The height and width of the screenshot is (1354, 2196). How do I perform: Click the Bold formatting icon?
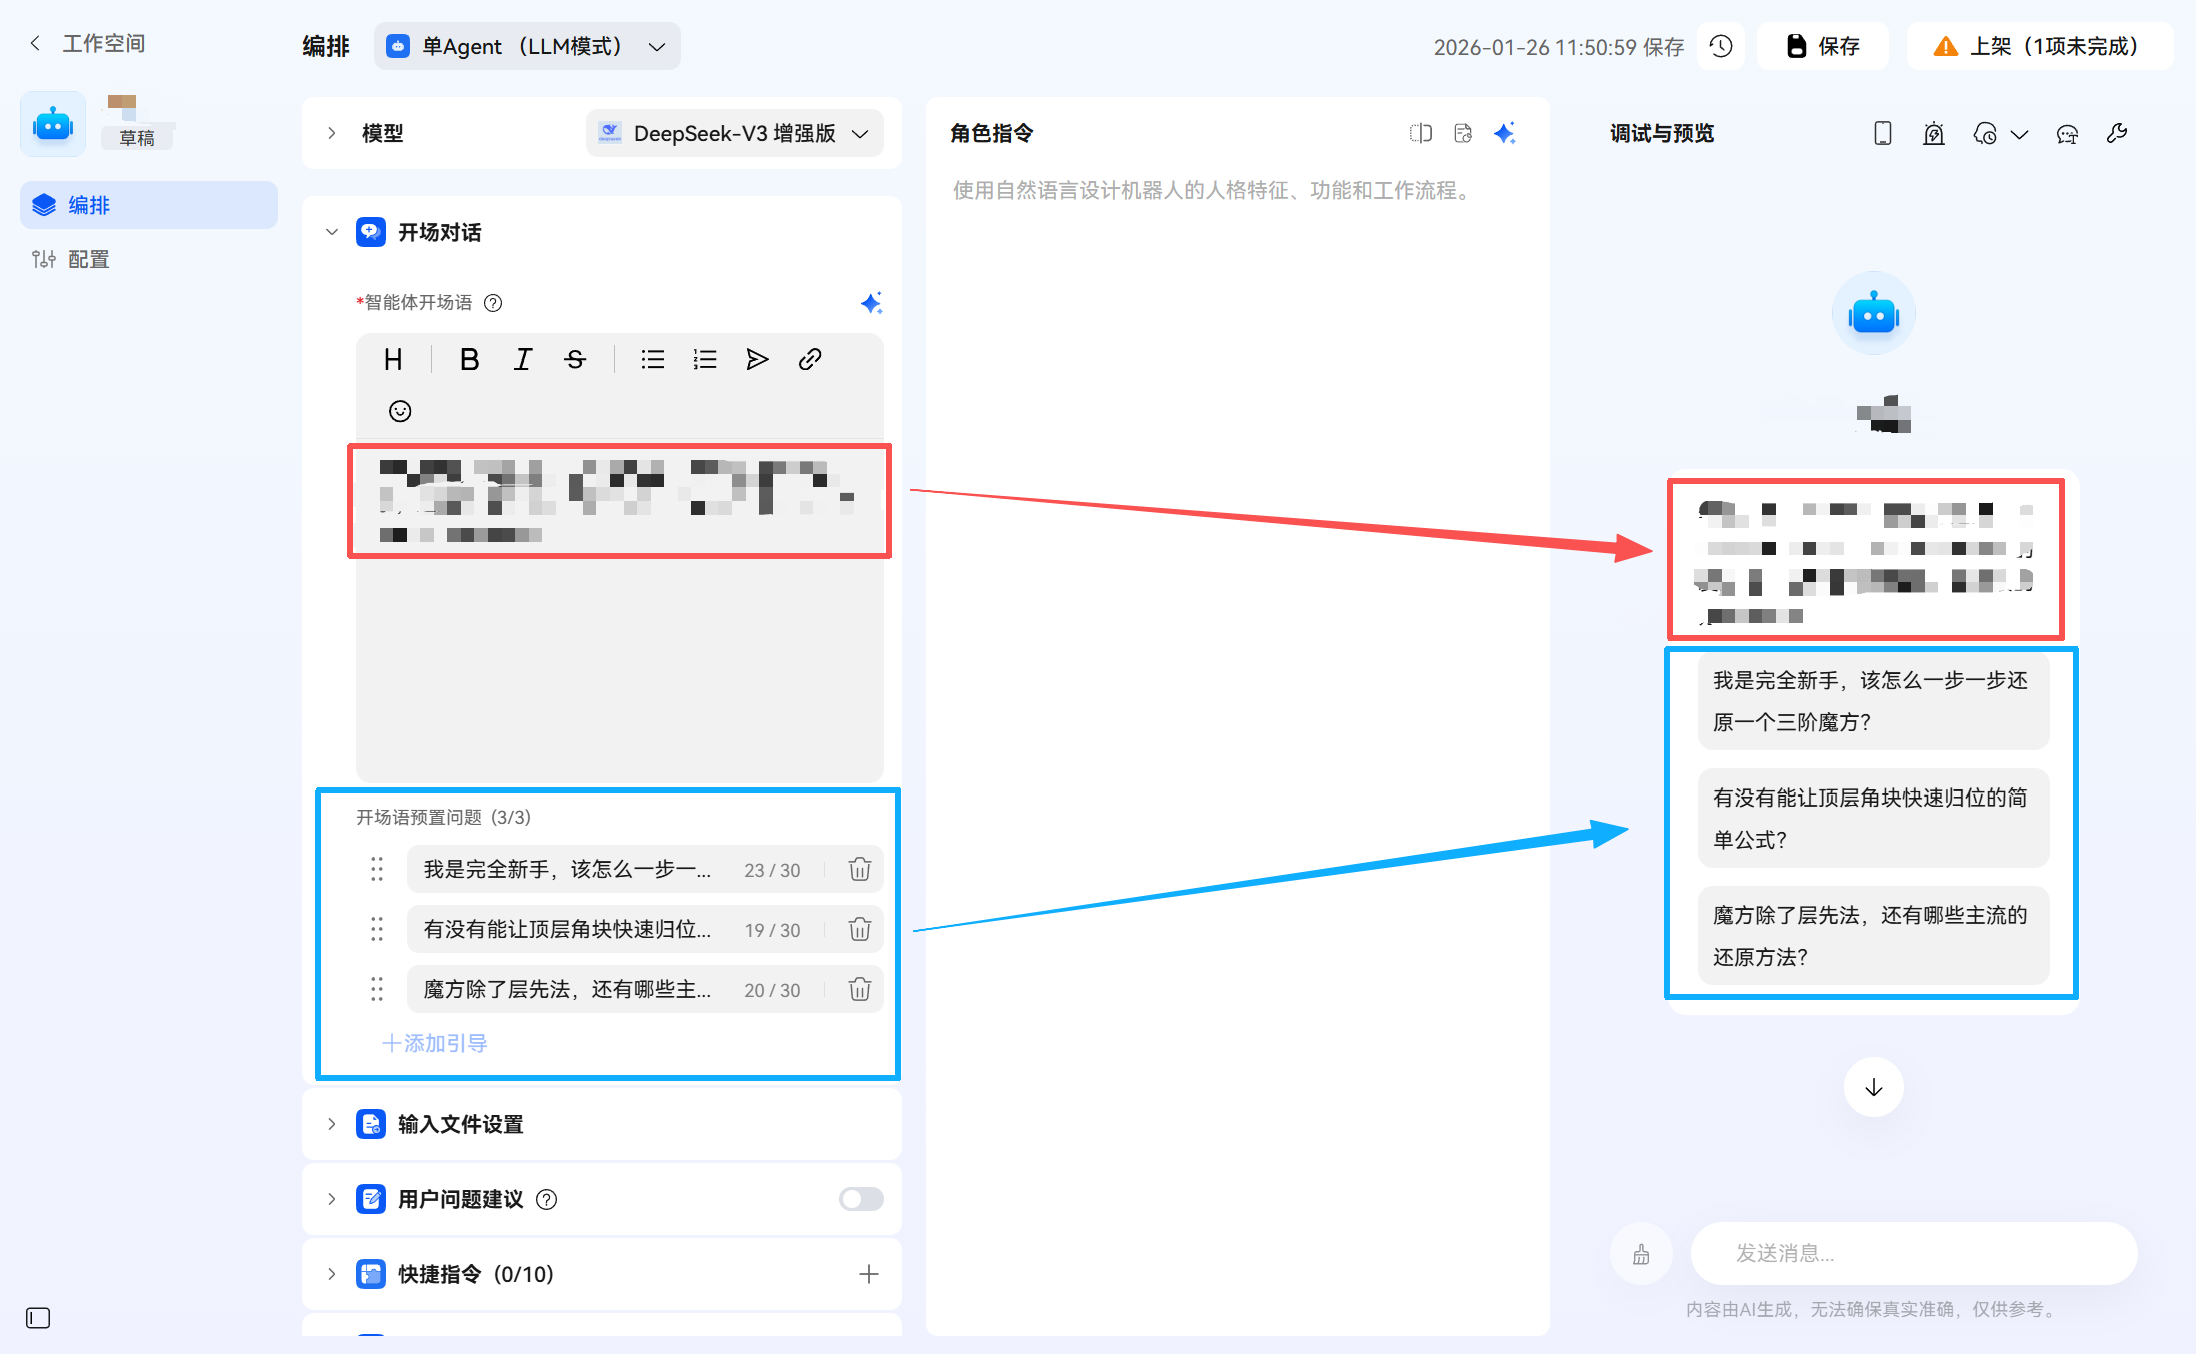click(x=469, y=360)
